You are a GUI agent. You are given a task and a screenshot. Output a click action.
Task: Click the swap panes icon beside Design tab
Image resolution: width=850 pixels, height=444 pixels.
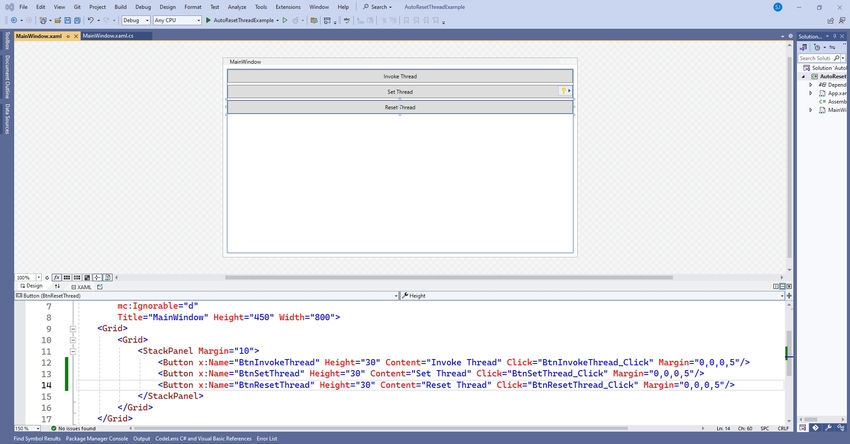pos(57,286)
